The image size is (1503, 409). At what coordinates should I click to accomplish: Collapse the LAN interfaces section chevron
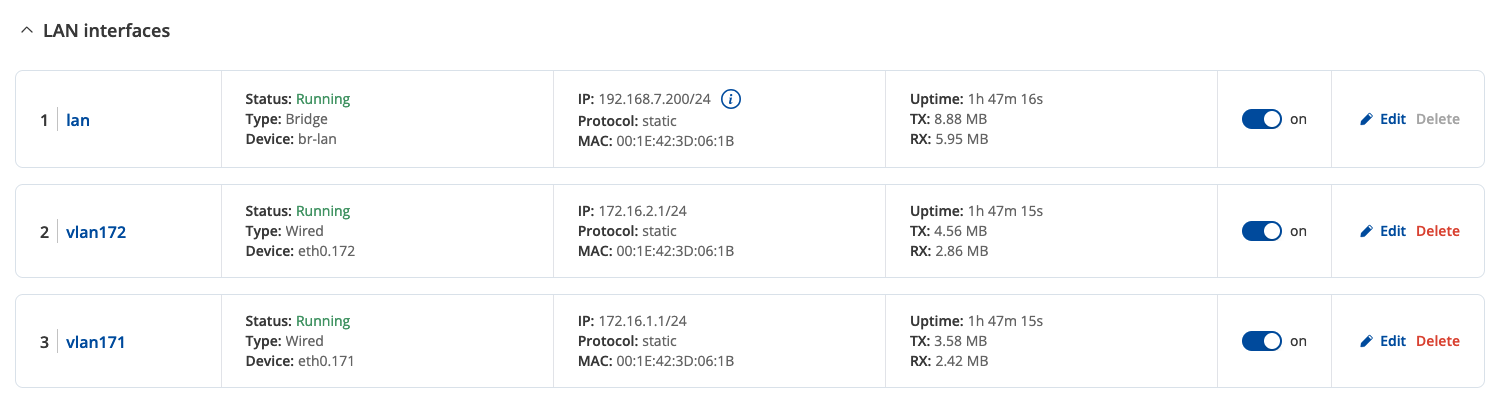click(26, 31)
